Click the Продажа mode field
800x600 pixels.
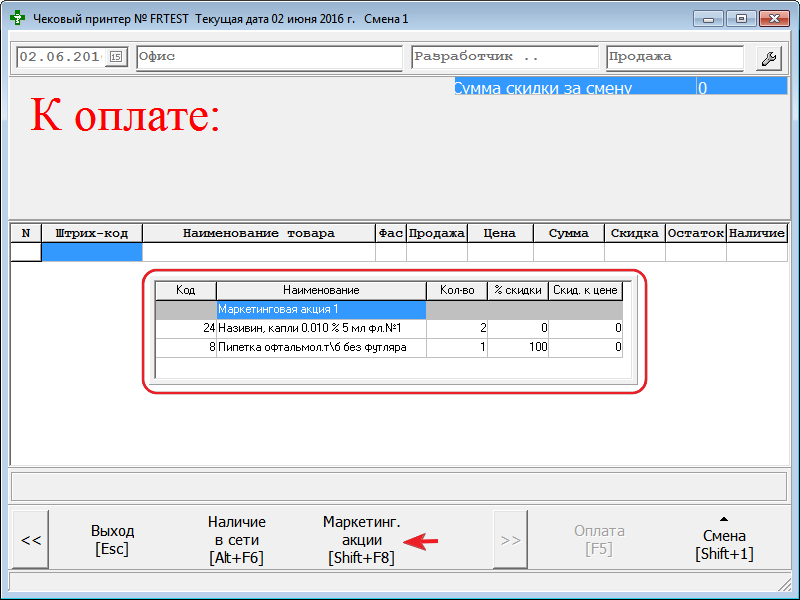click(673, 57)
